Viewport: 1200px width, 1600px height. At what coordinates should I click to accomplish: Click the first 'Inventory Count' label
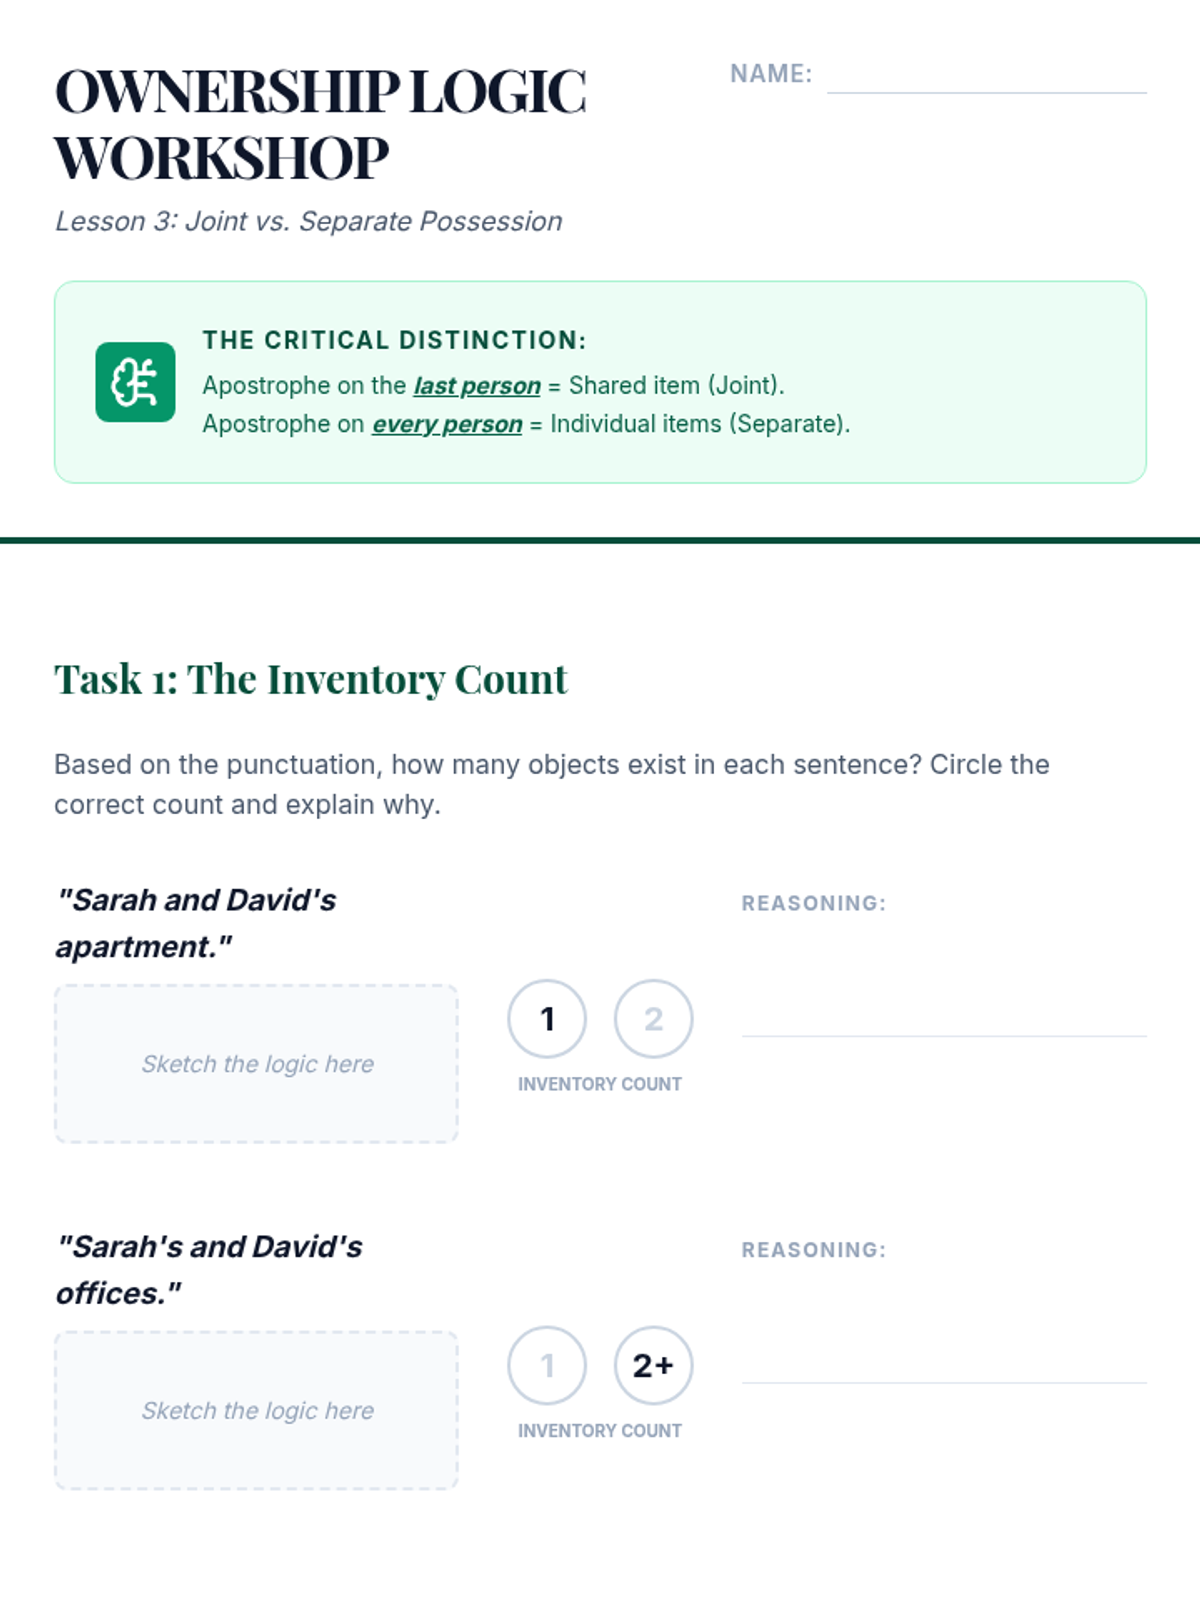600,1084
